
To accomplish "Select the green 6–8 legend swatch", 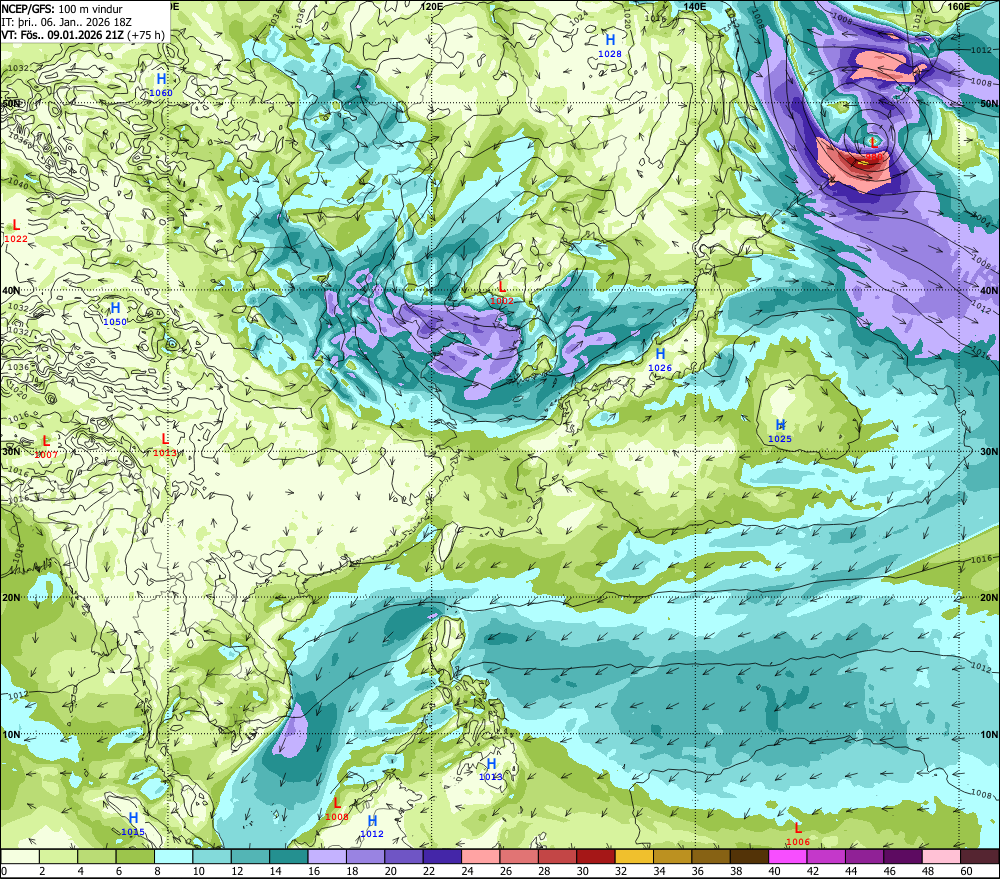I will [x=135, y=856].
